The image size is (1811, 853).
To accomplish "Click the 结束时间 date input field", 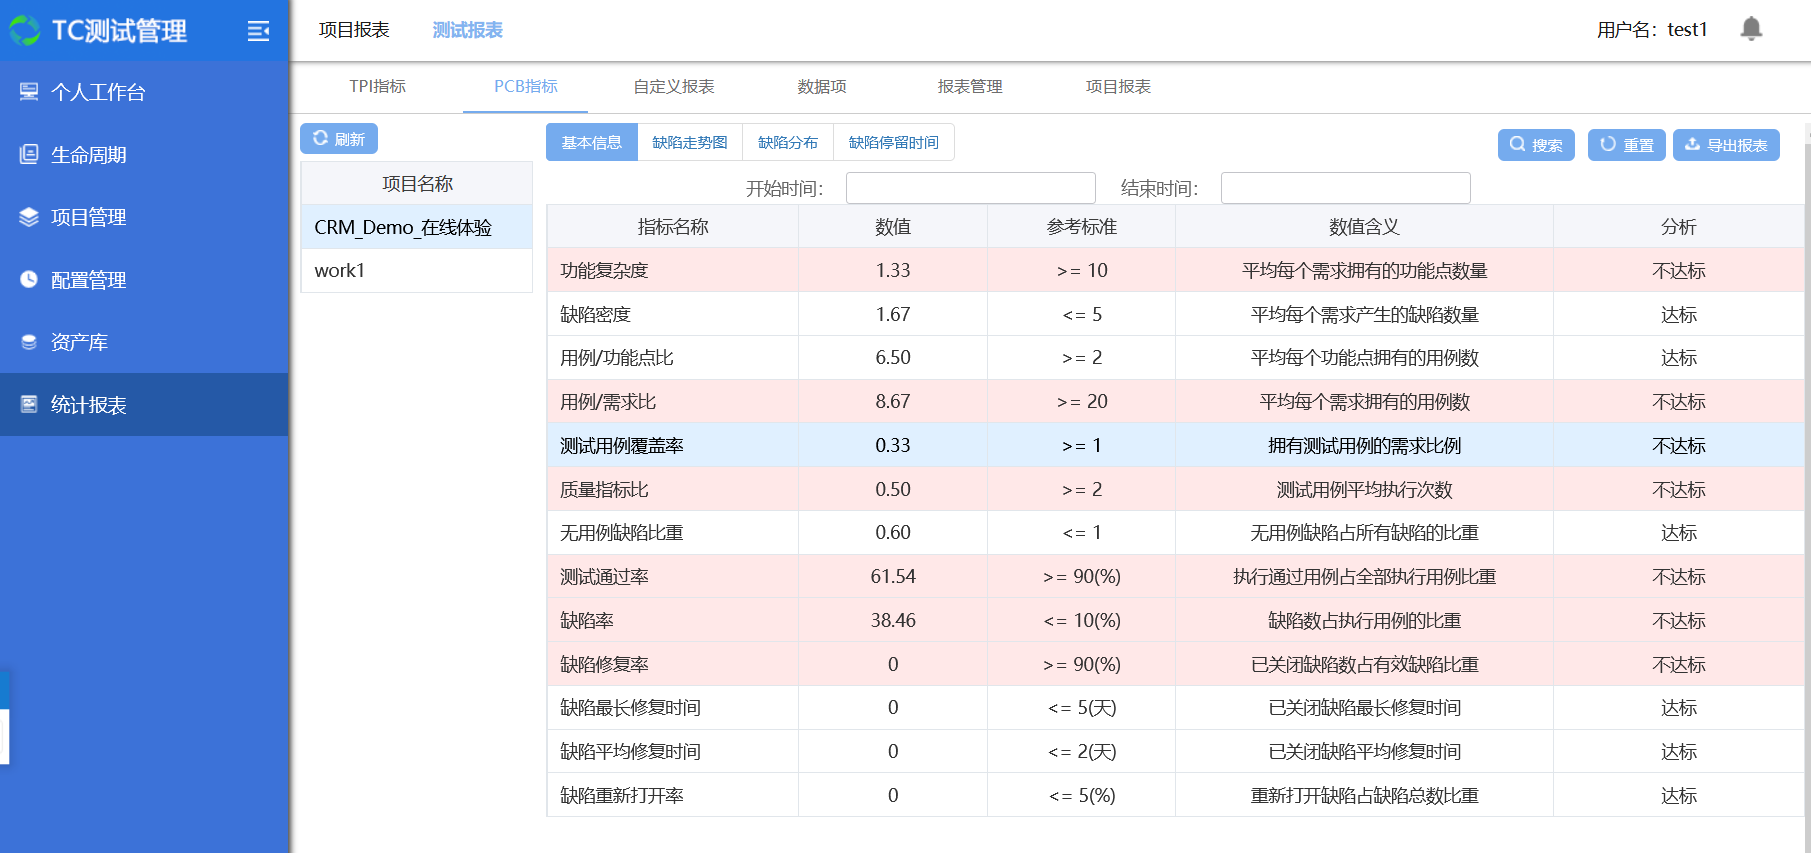I will [1345, 188].
